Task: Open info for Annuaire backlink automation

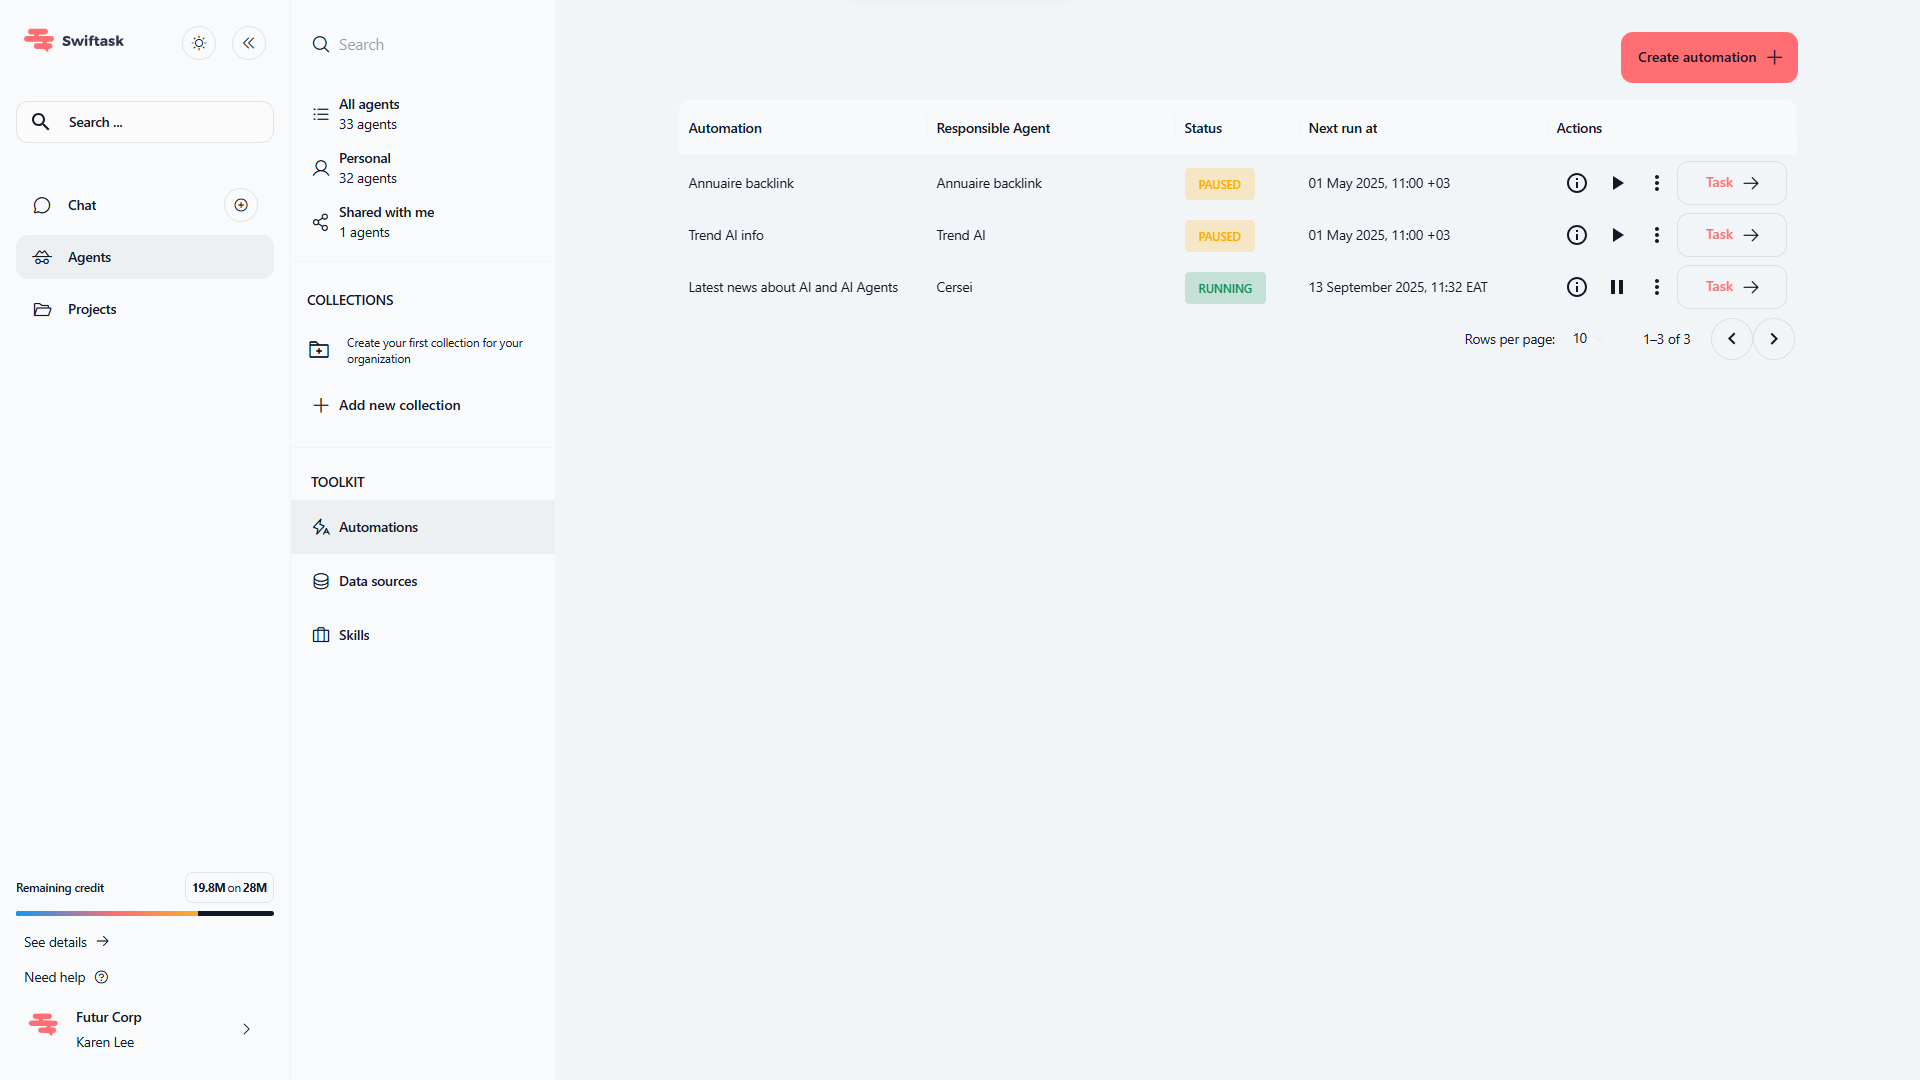Action: pos(1576,183)
